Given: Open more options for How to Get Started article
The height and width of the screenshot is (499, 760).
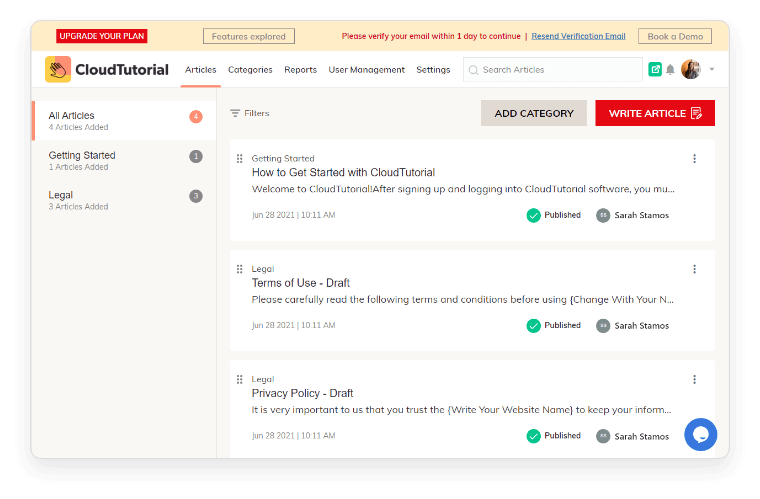Looking at the screenshot, I should [x=694, y=158].
